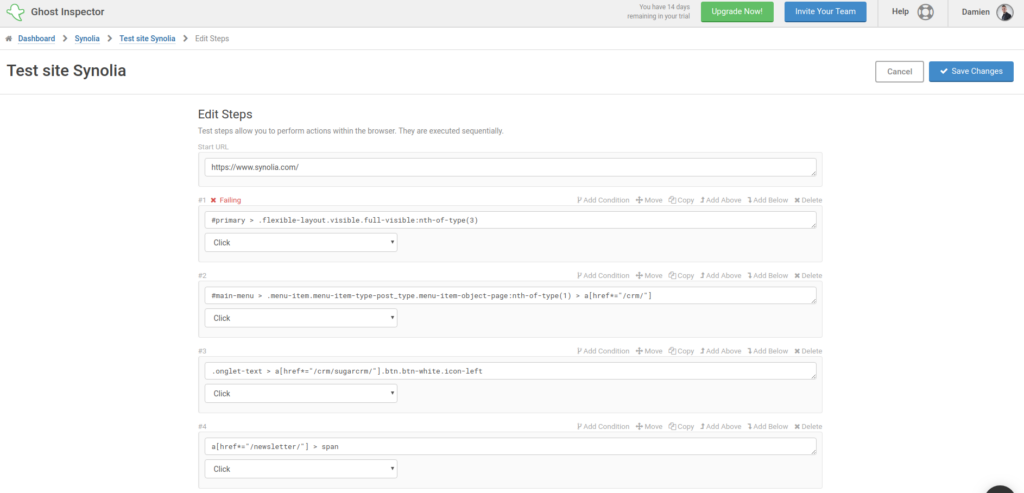Open Damien's profile avatar

1004,12
